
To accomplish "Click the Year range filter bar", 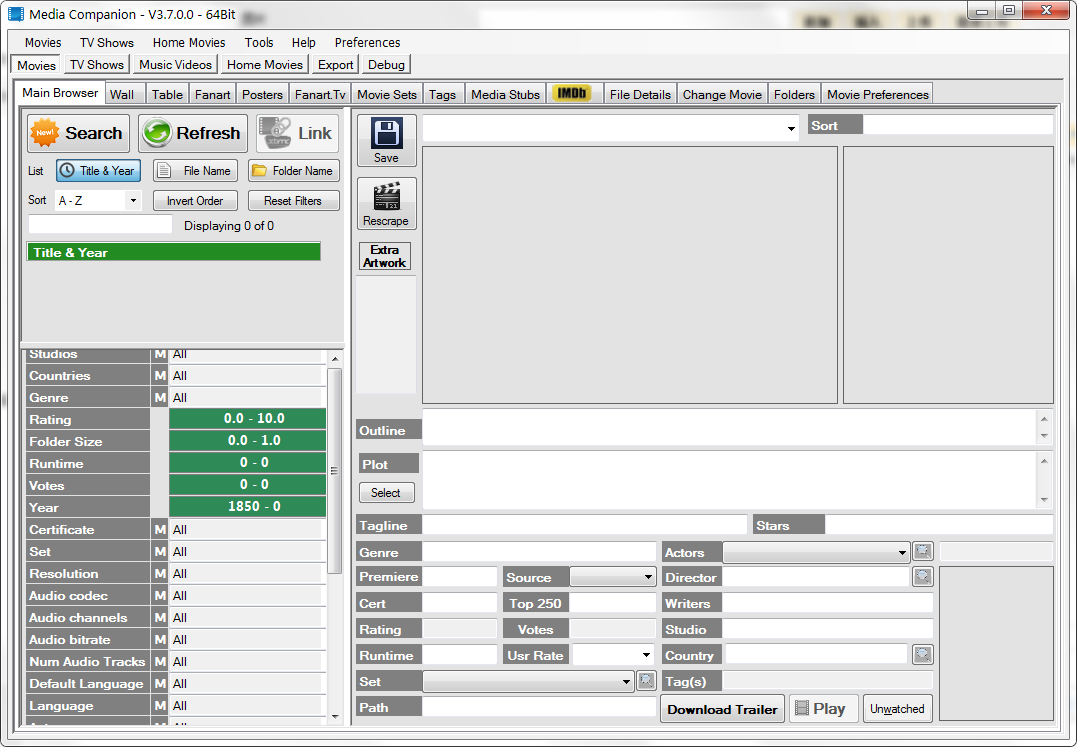I will 247,507.
